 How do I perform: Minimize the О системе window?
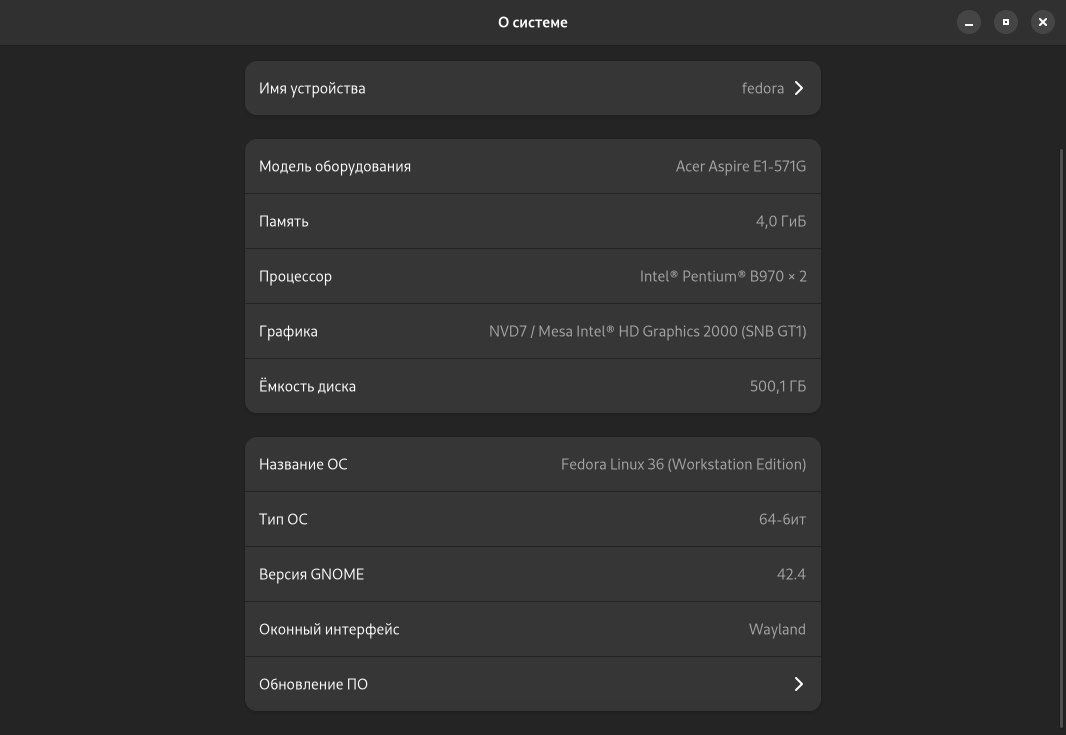(x=968, y=22)
